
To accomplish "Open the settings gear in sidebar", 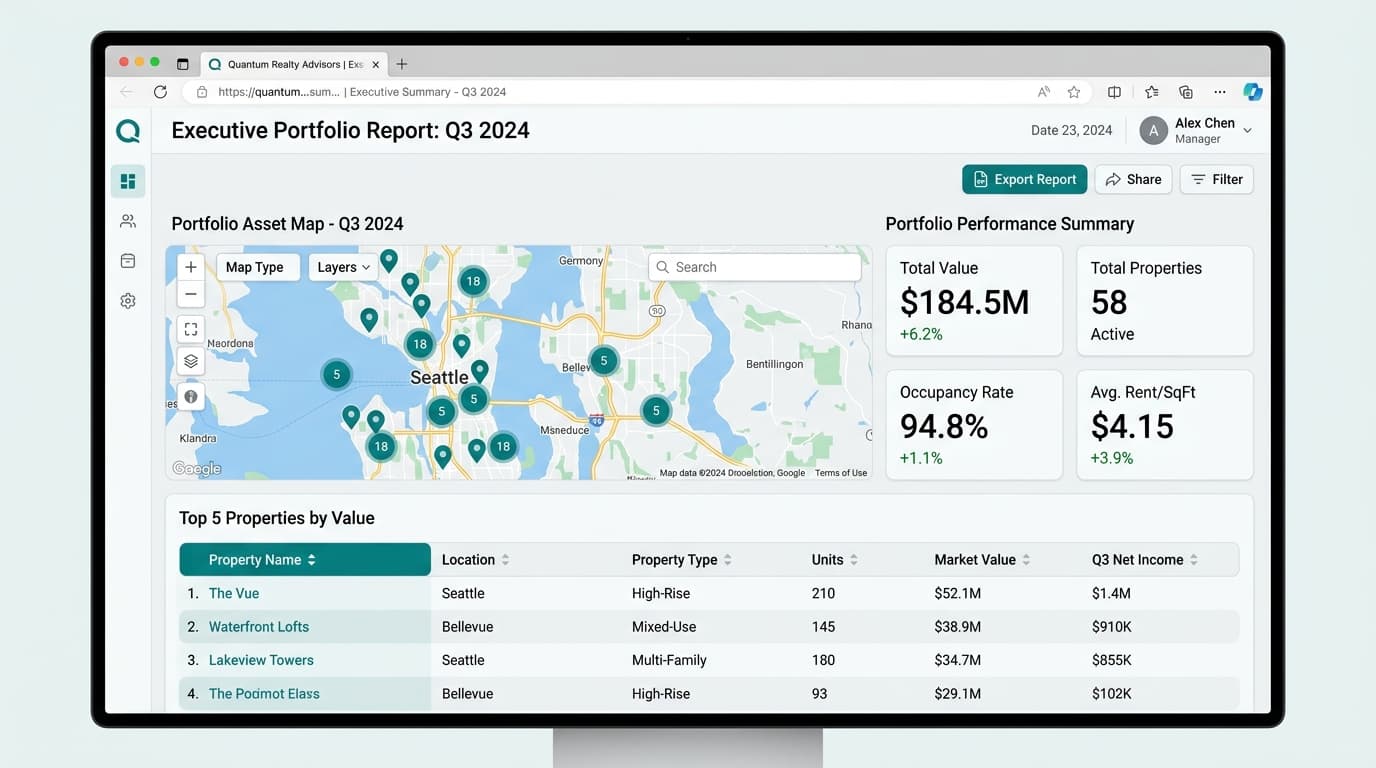I will [x=128, y=301].
